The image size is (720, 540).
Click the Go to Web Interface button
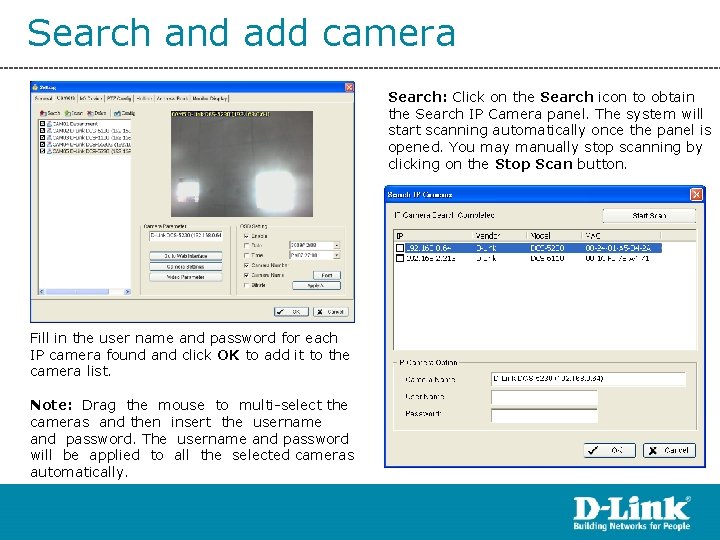click(x=186, y=256)
